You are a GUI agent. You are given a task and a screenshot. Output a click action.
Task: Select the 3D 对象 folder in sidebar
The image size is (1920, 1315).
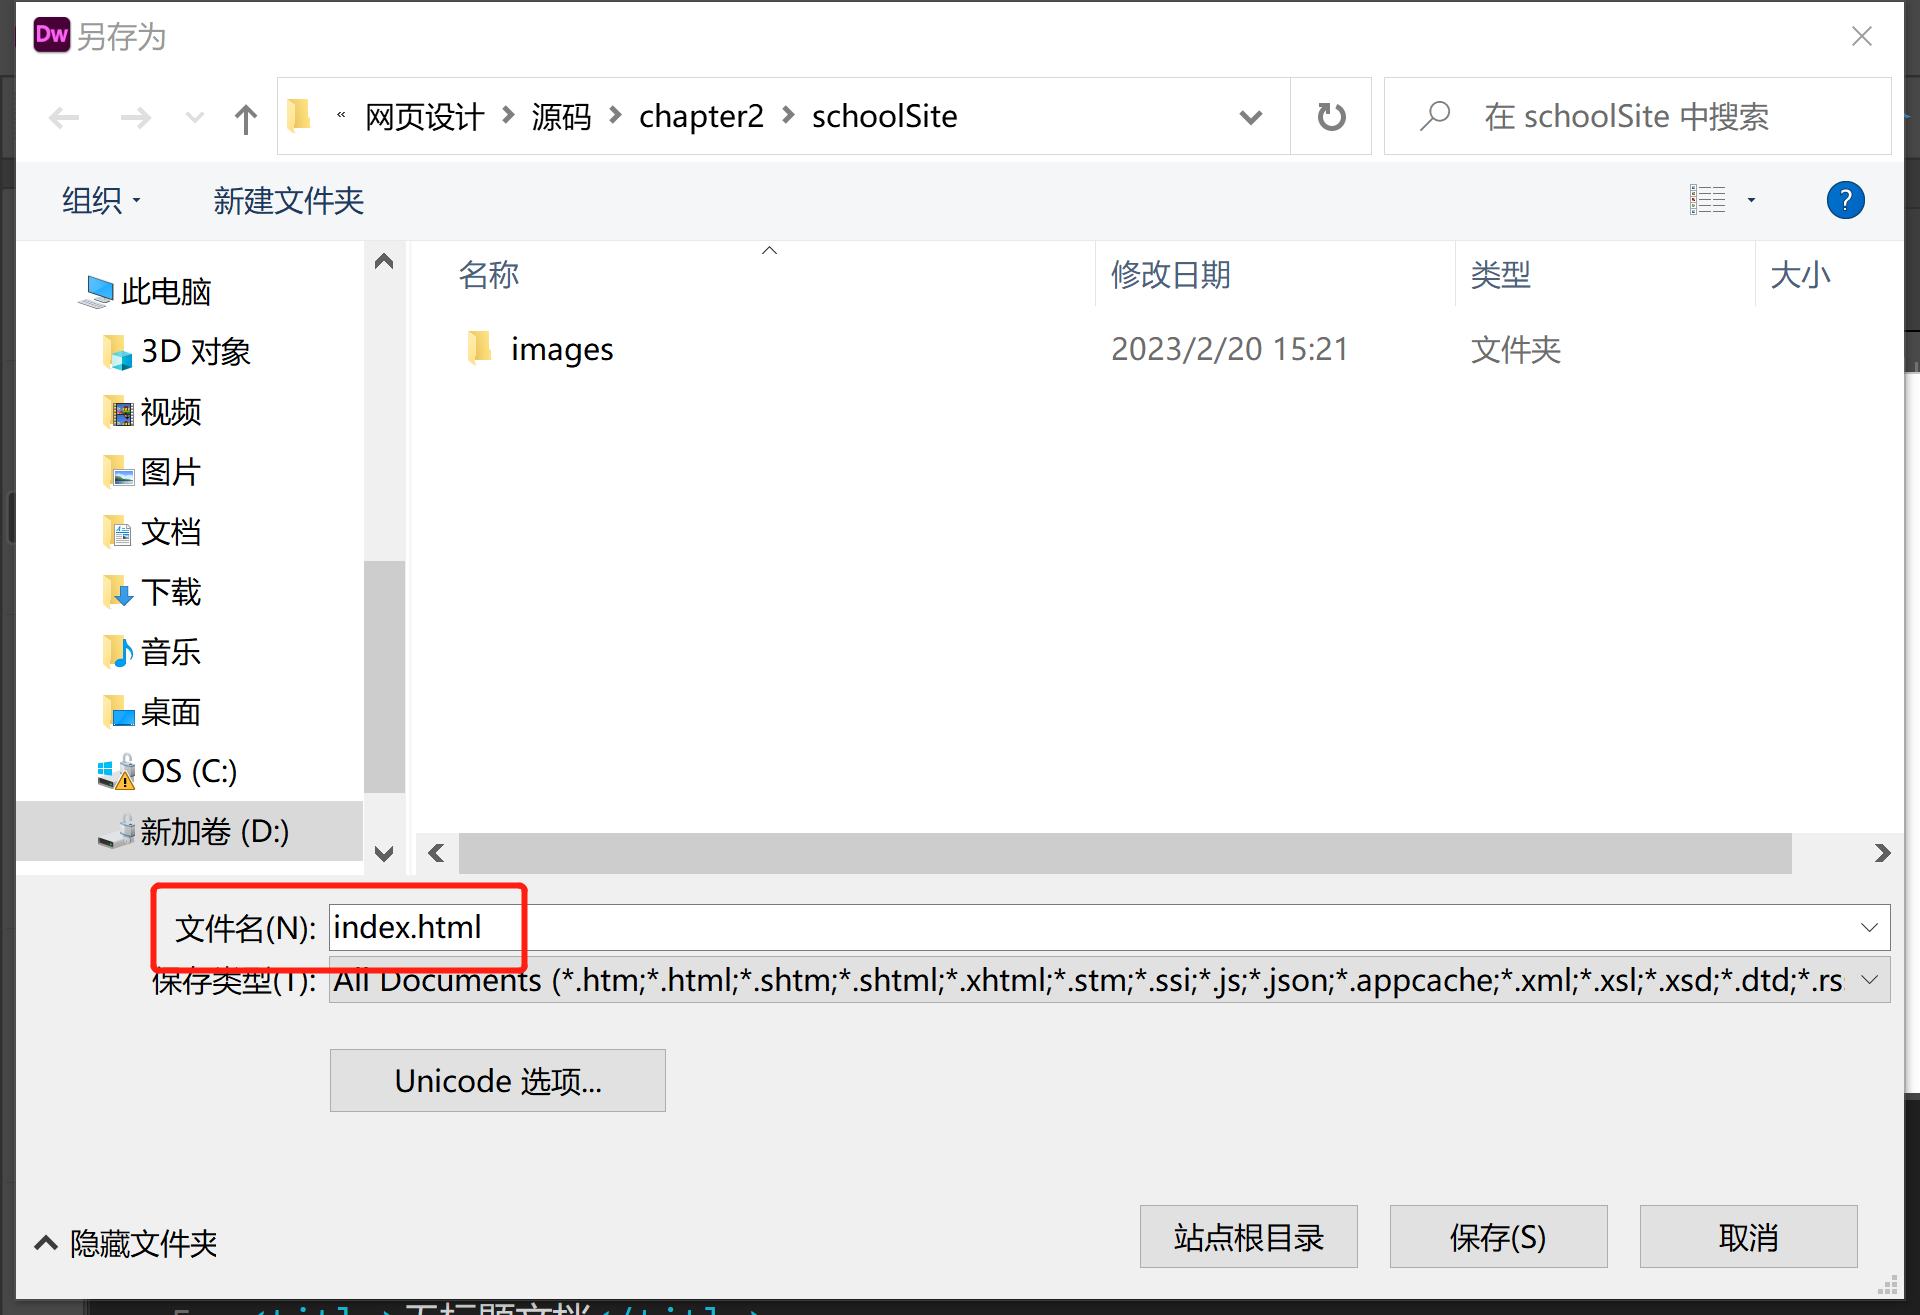point(195,352)
